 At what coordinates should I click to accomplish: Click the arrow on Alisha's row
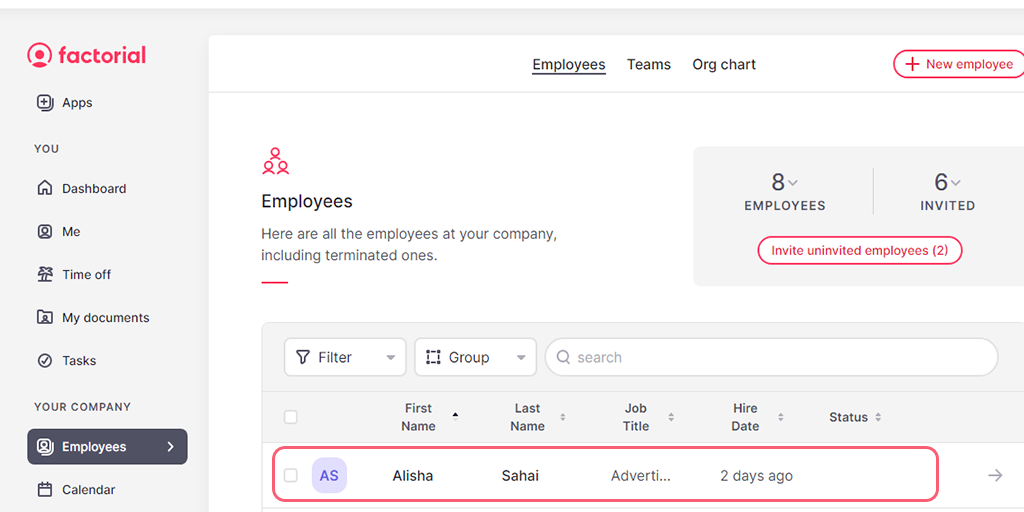[x=994, y=475]
